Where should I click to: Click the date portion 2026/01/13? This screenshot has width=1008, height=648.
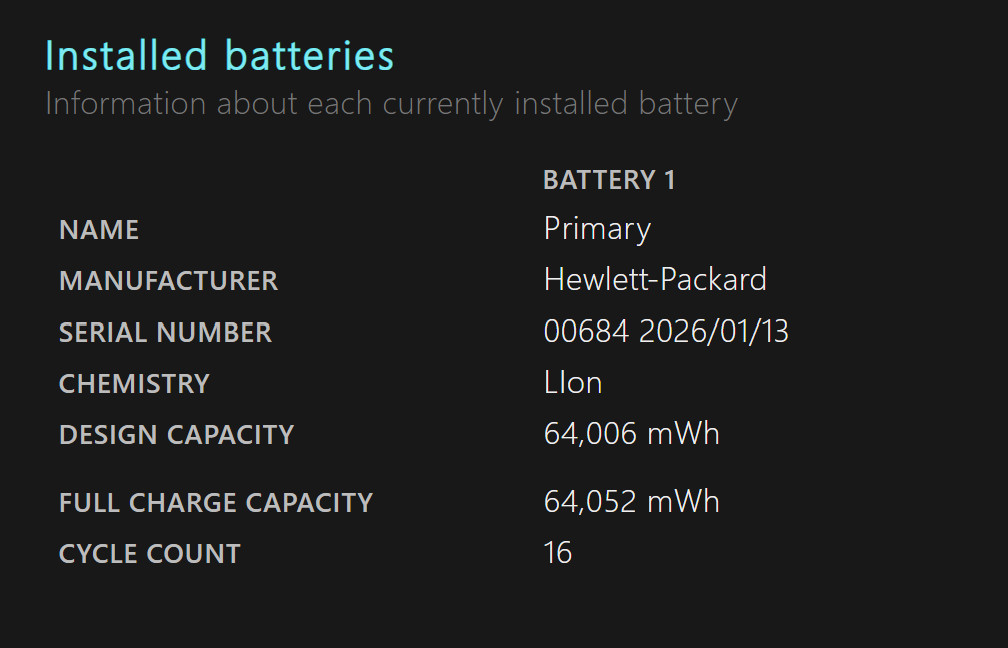tap(714, 332)
